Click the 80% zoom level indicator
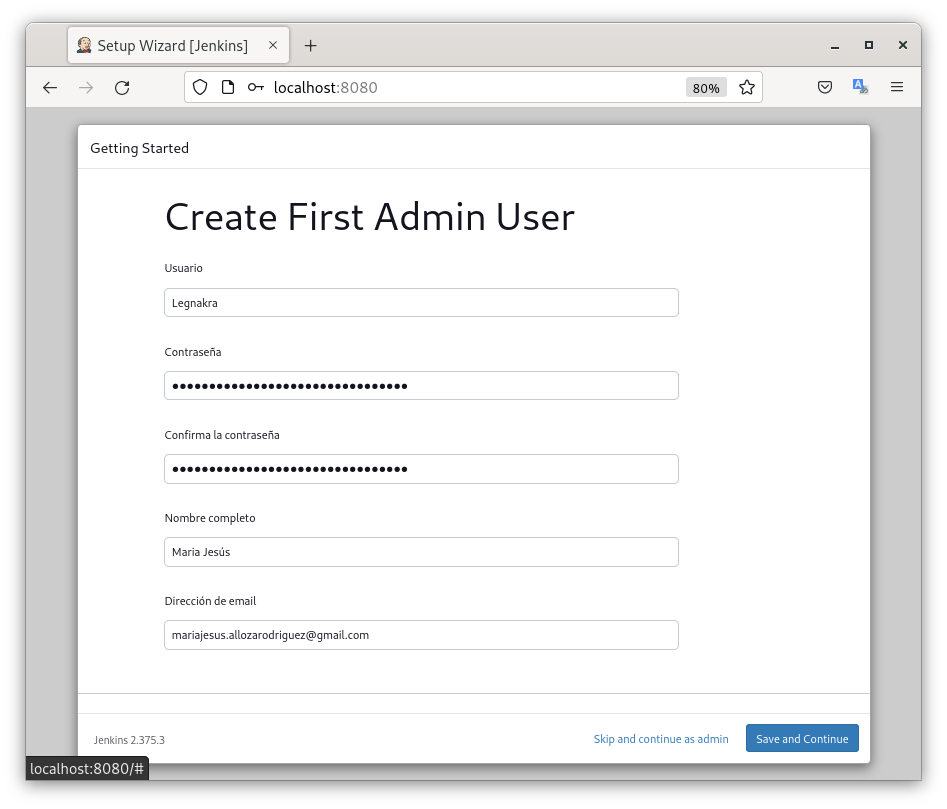 [x=706, y=88]
